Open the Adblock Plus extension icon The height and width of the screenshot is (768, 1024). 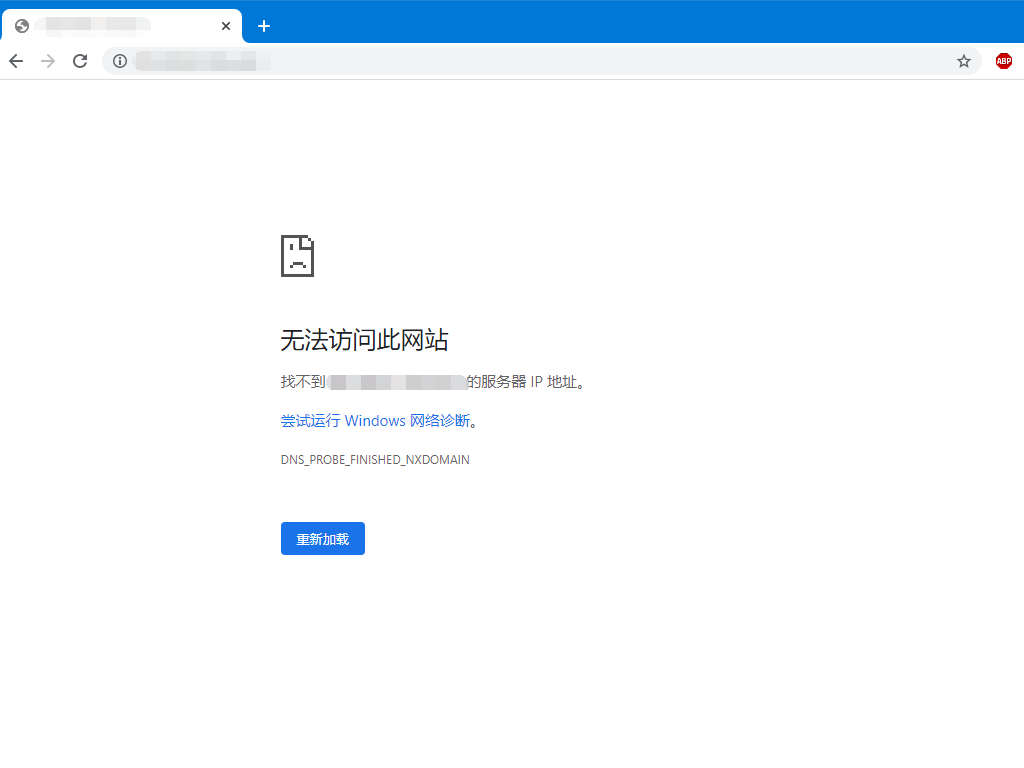1003,61
